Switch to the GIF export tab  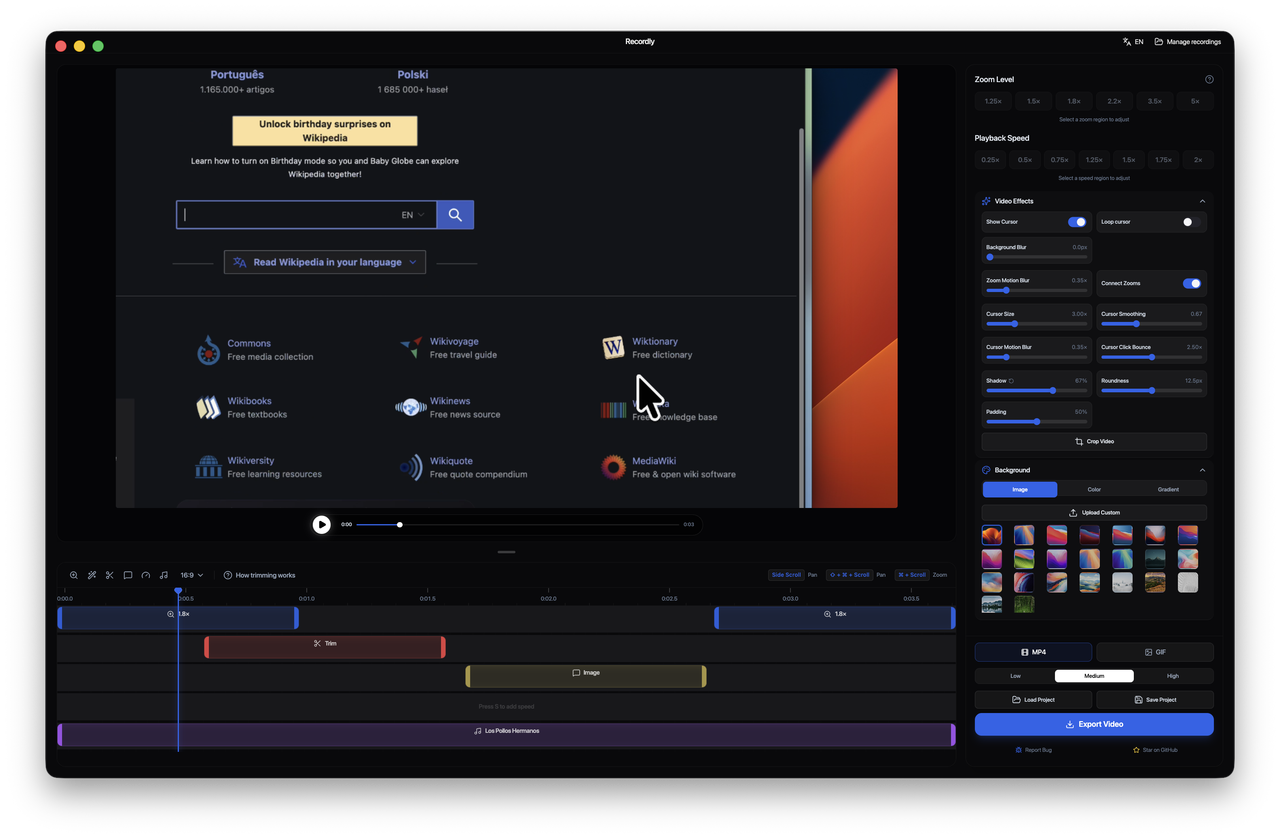click(1156, 651)
